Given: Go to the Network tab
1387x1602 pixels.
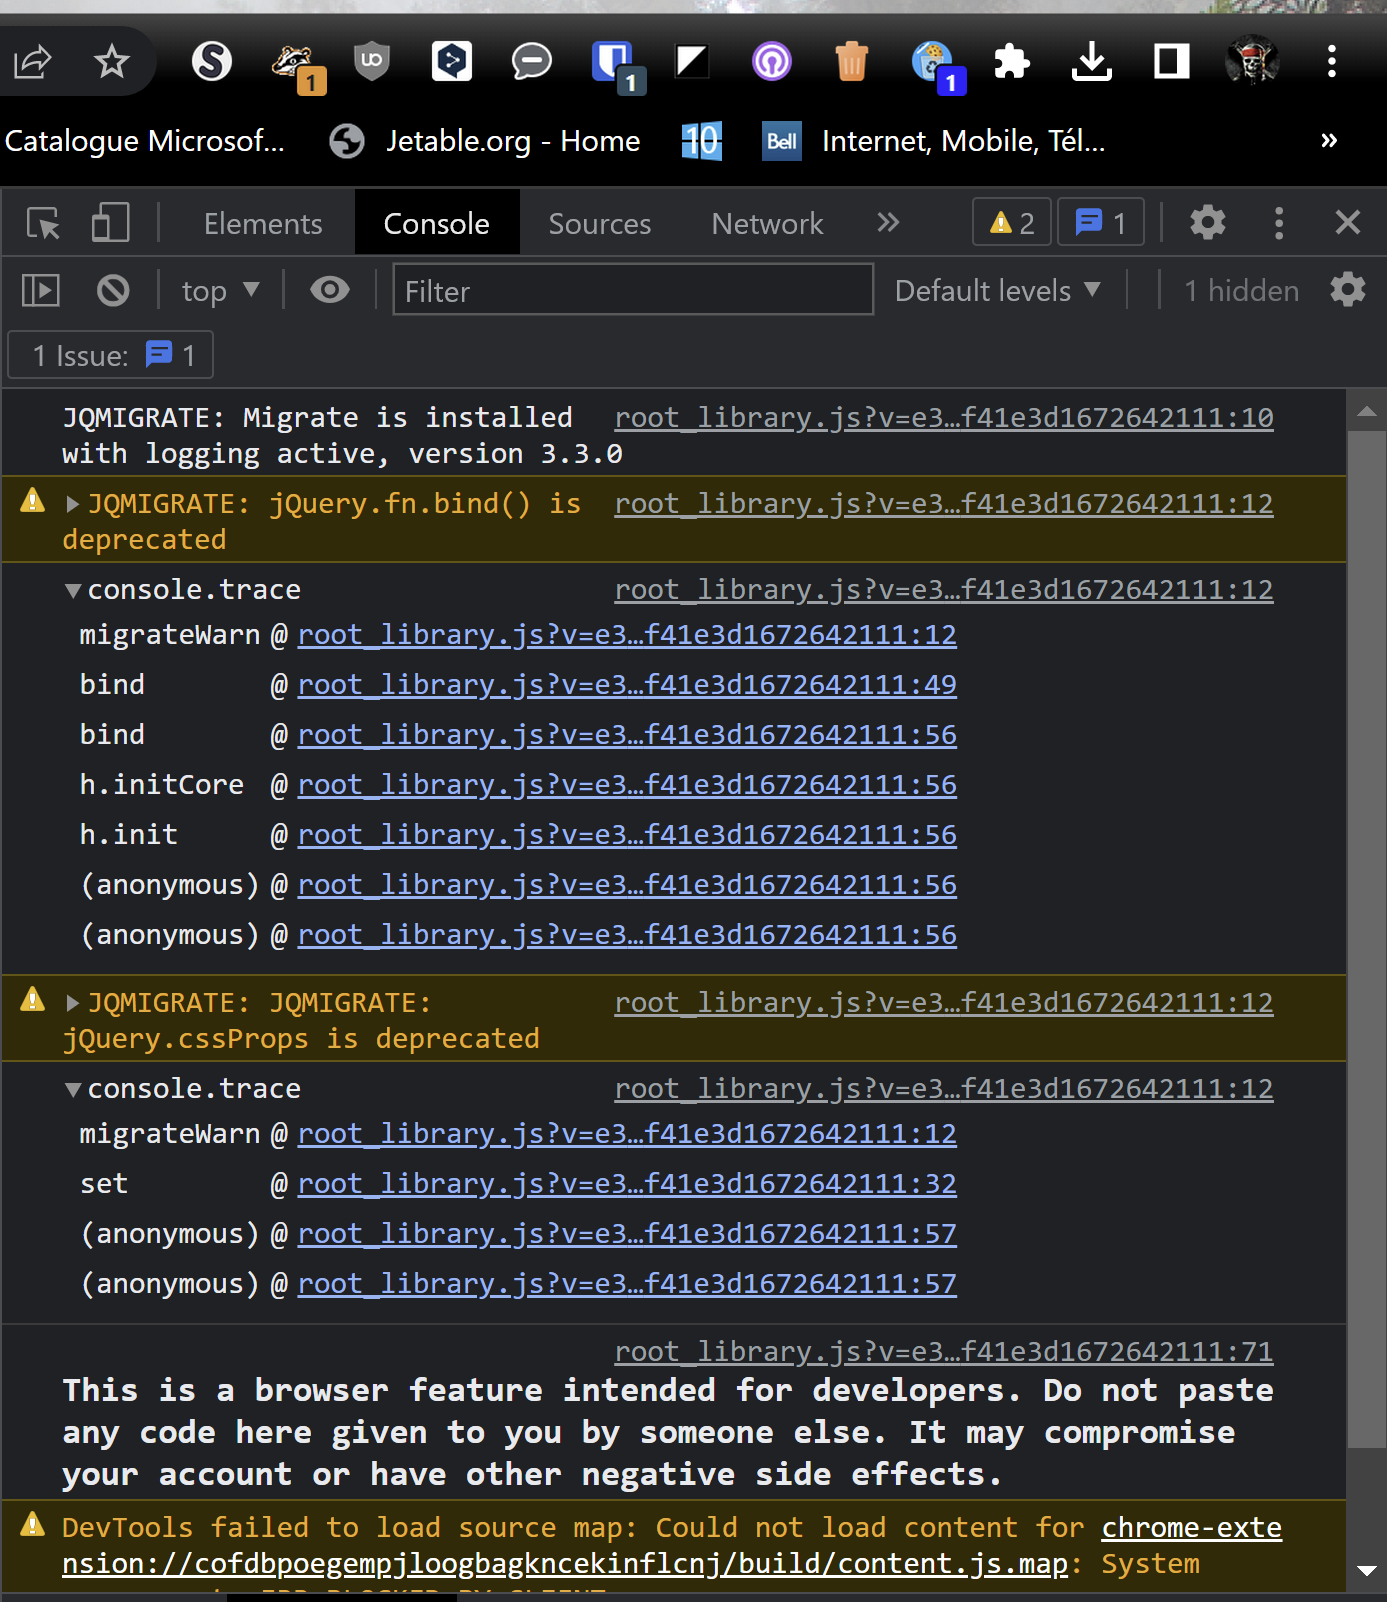Looking at the screenshot, I should (768, 223).
